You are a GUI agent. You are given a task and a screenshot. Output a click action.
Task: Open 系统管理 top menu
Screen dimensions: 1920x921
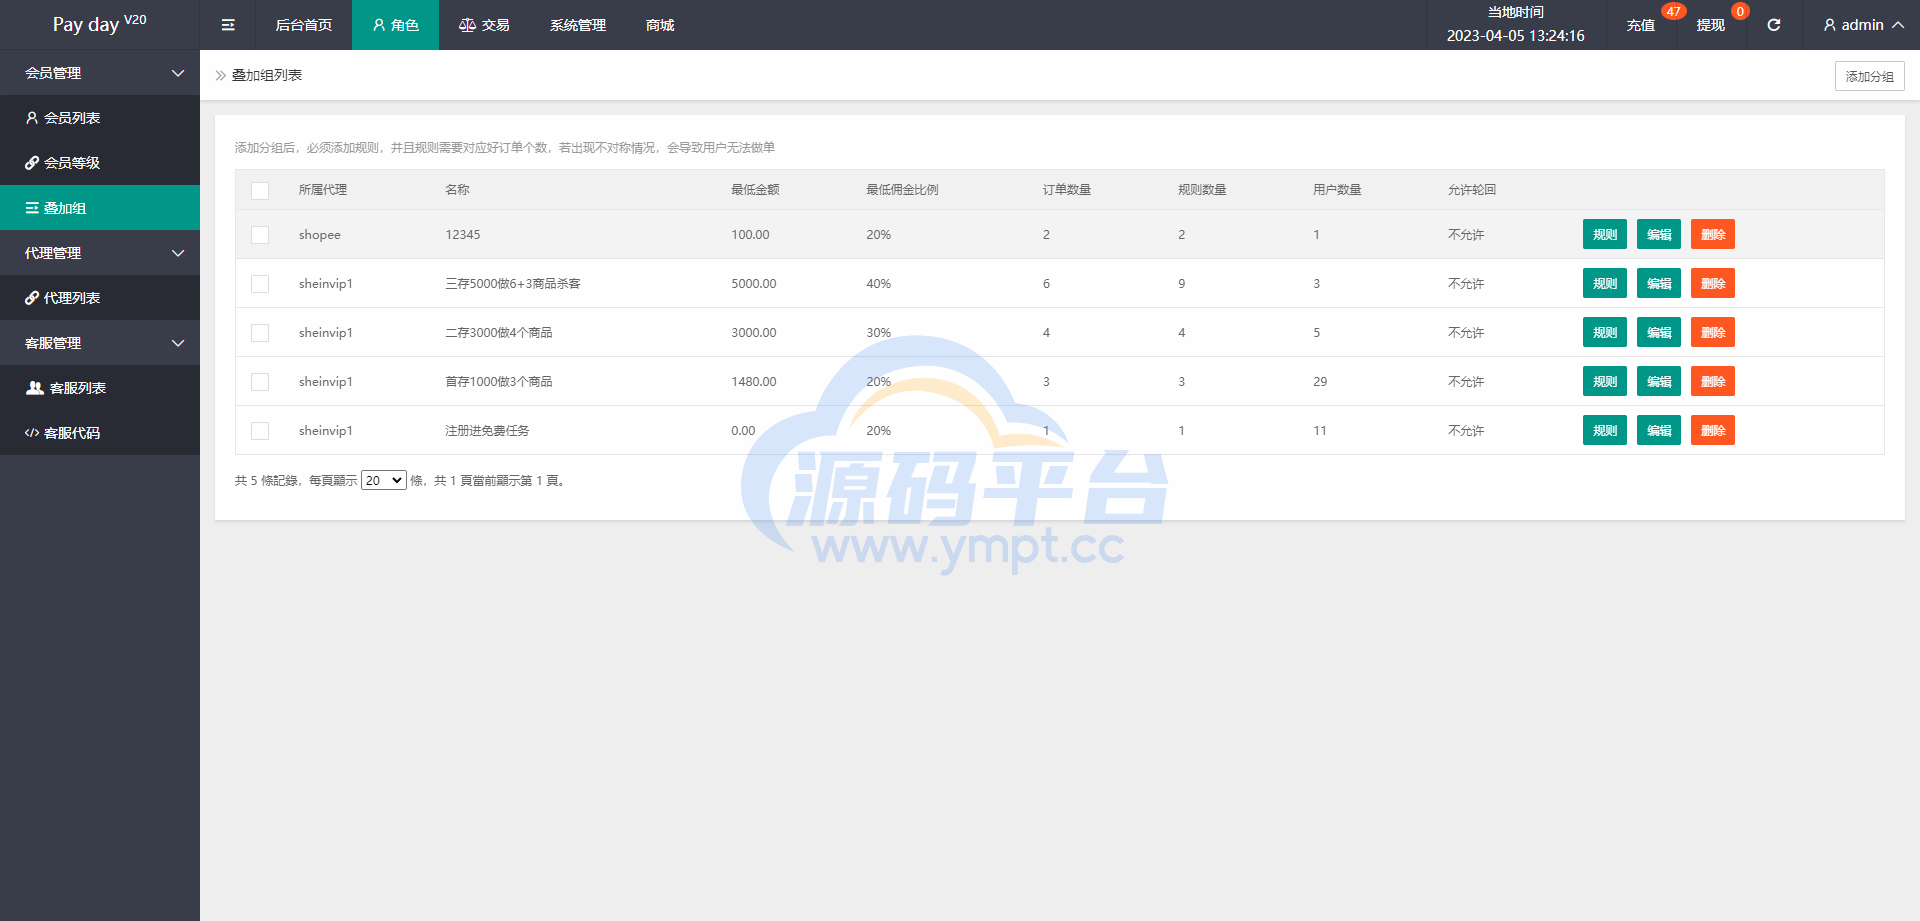click(x=578, y=25)
